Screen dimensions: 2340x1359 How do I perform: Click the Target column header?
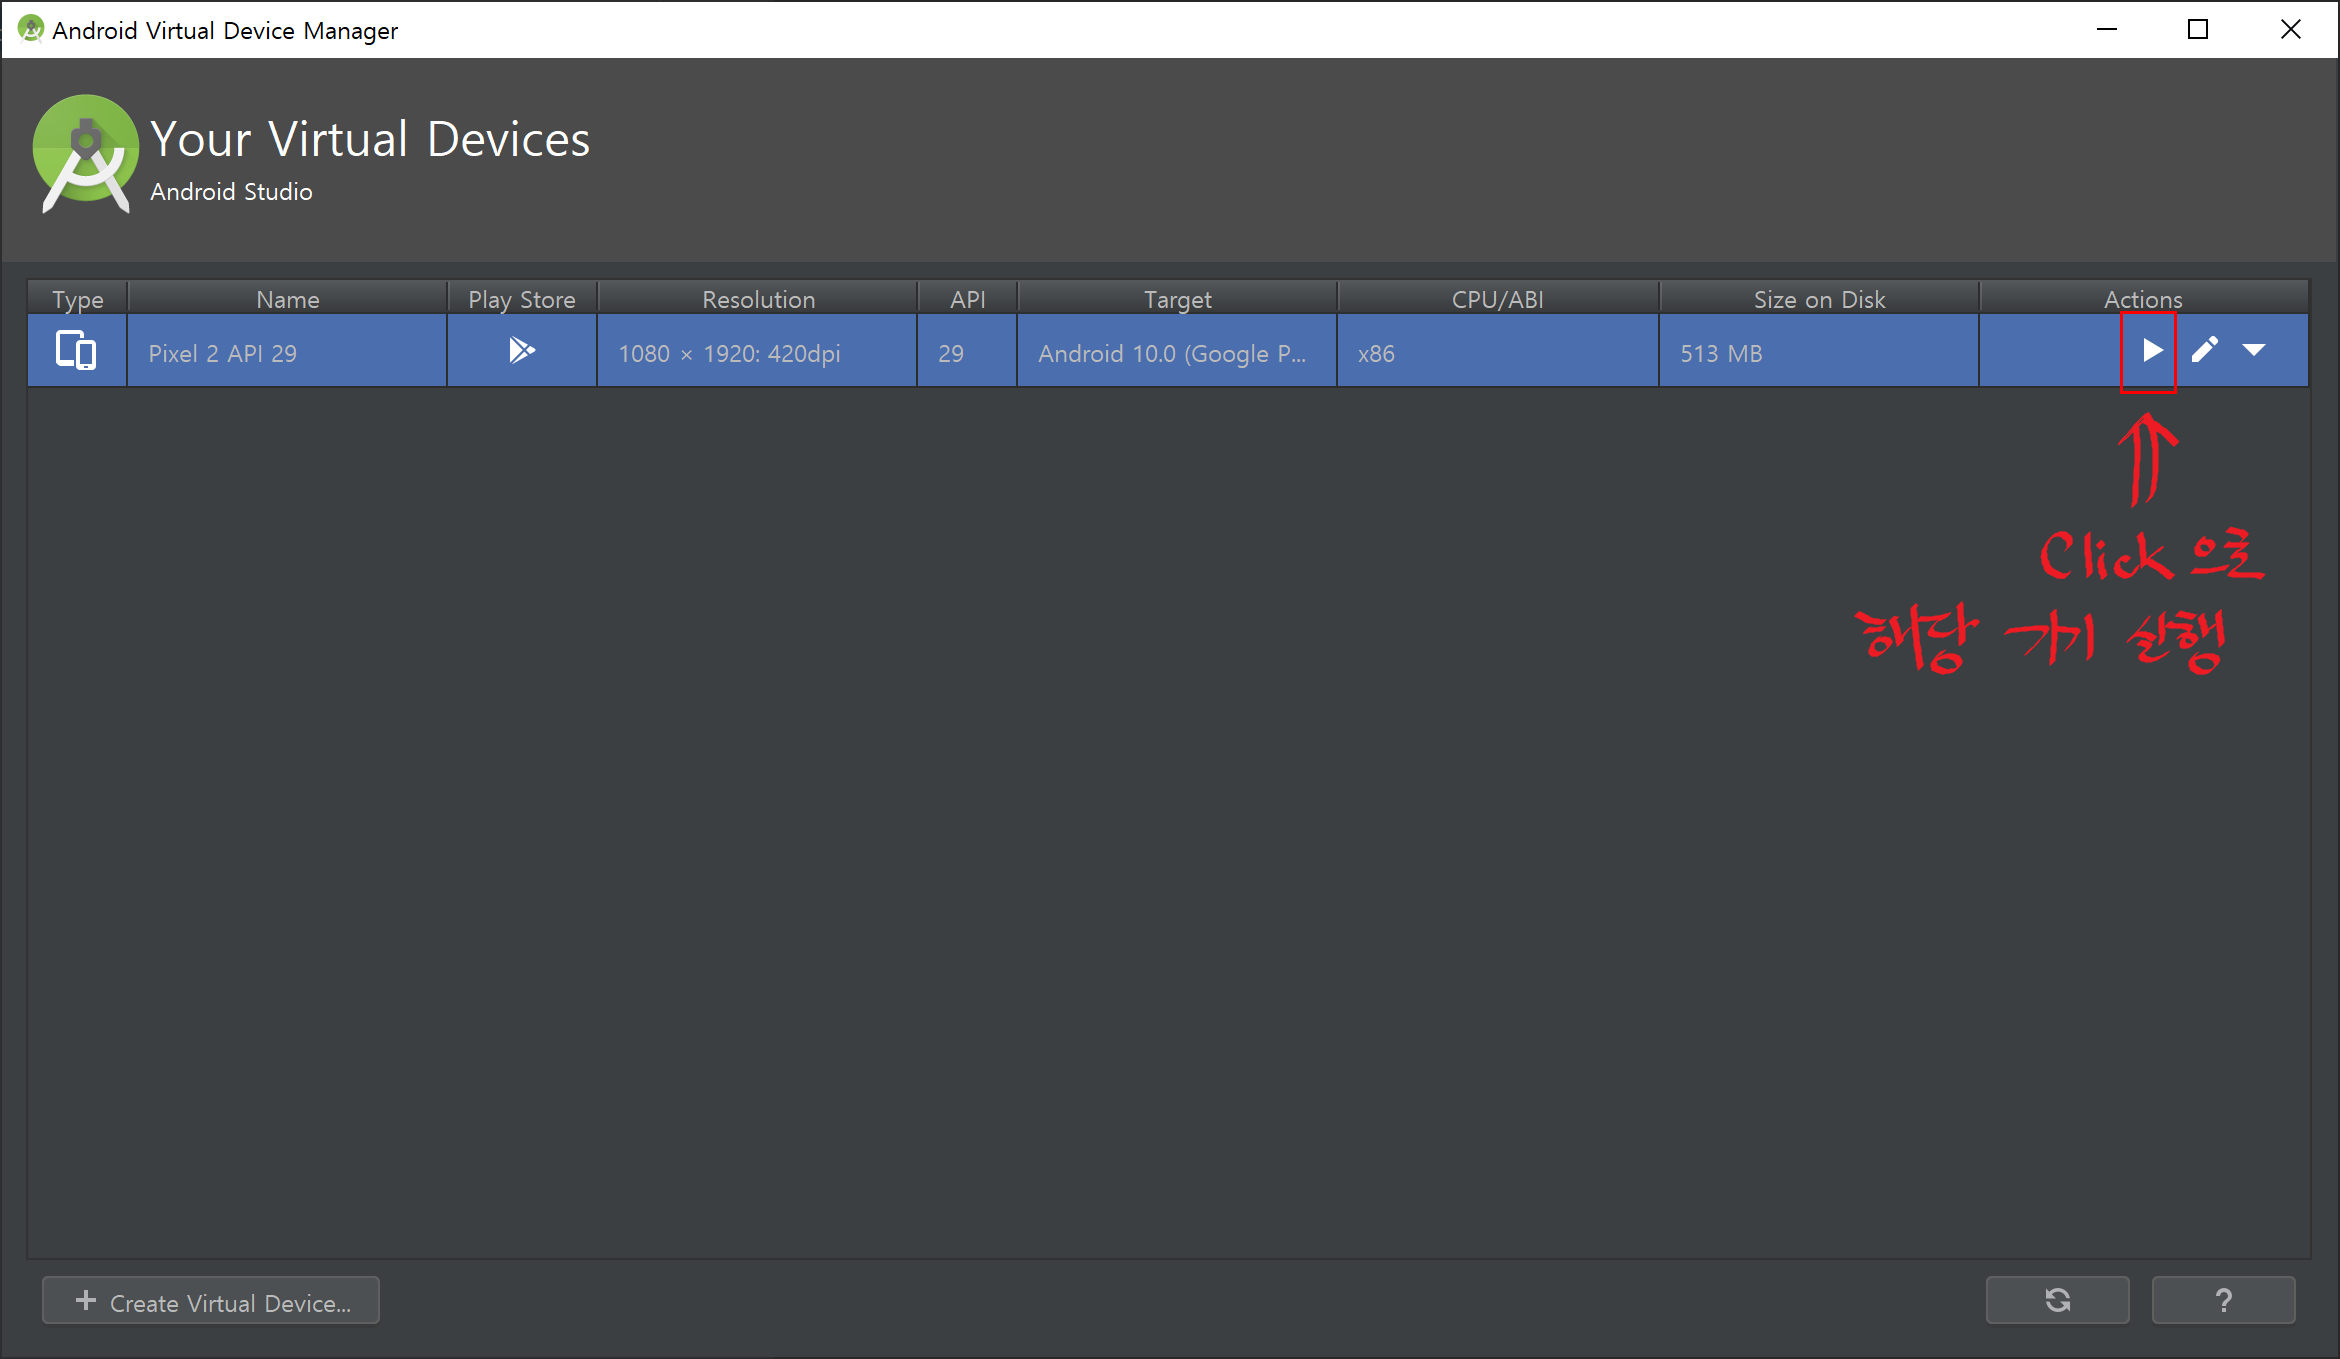[x=1177, y=299]
